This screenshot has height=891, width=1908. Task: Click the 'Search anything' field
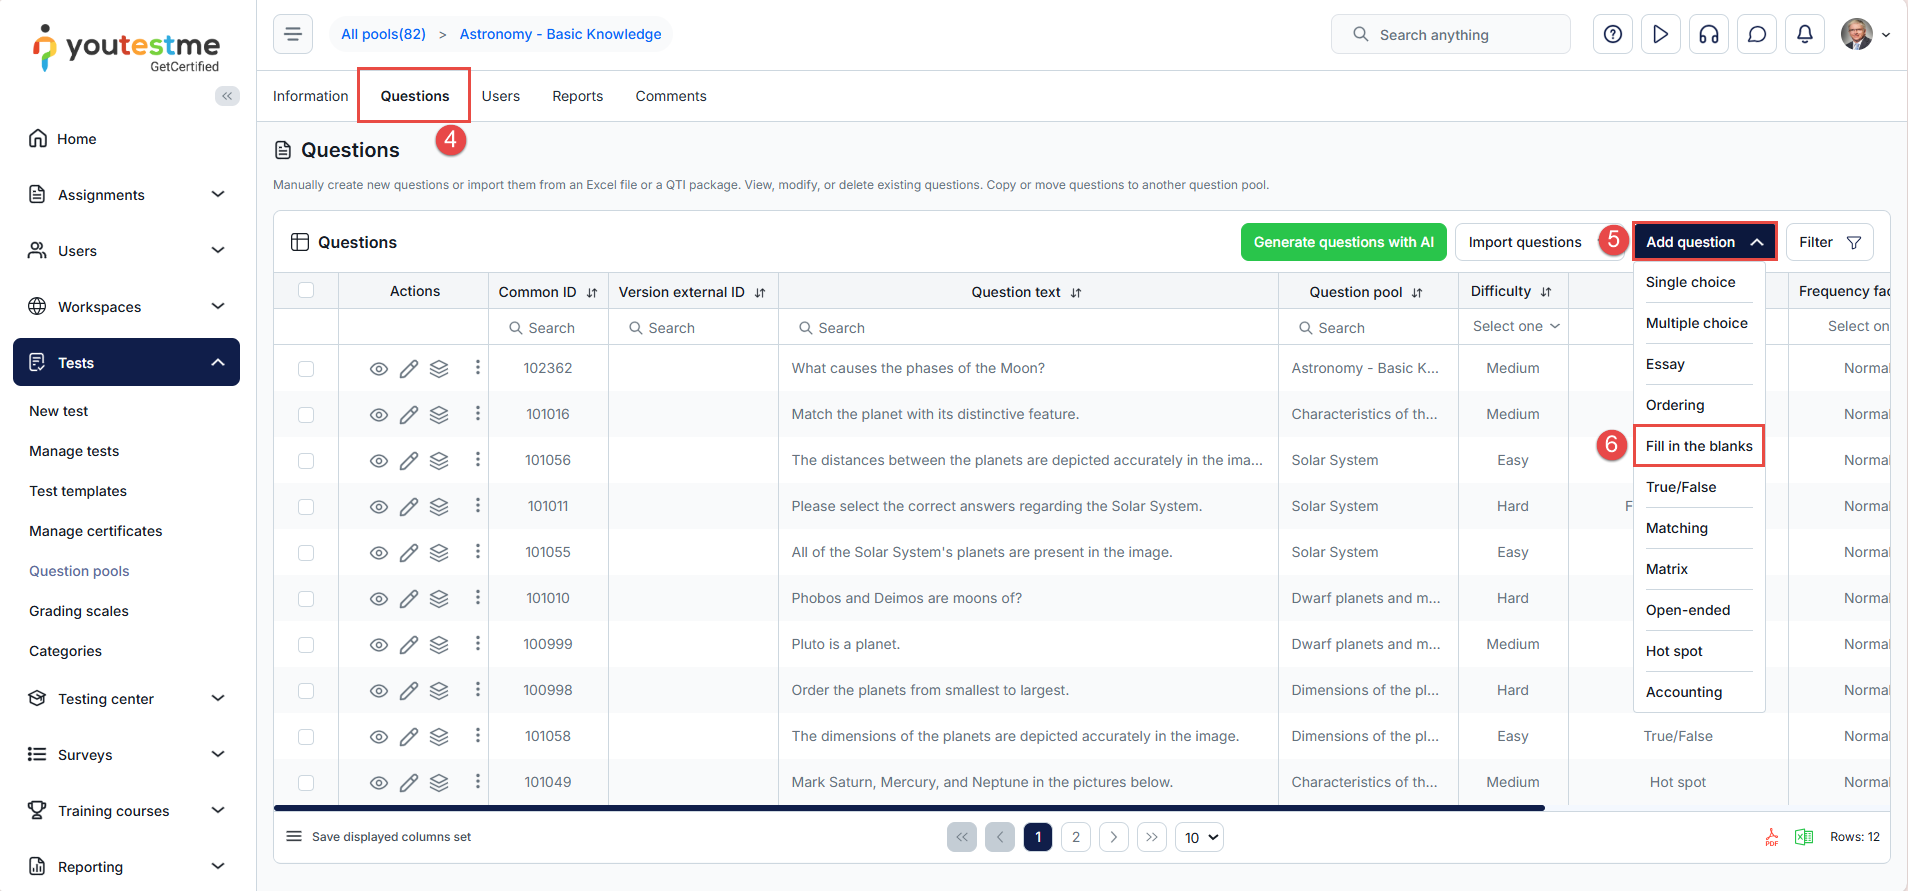click(x=1450, y=34)
